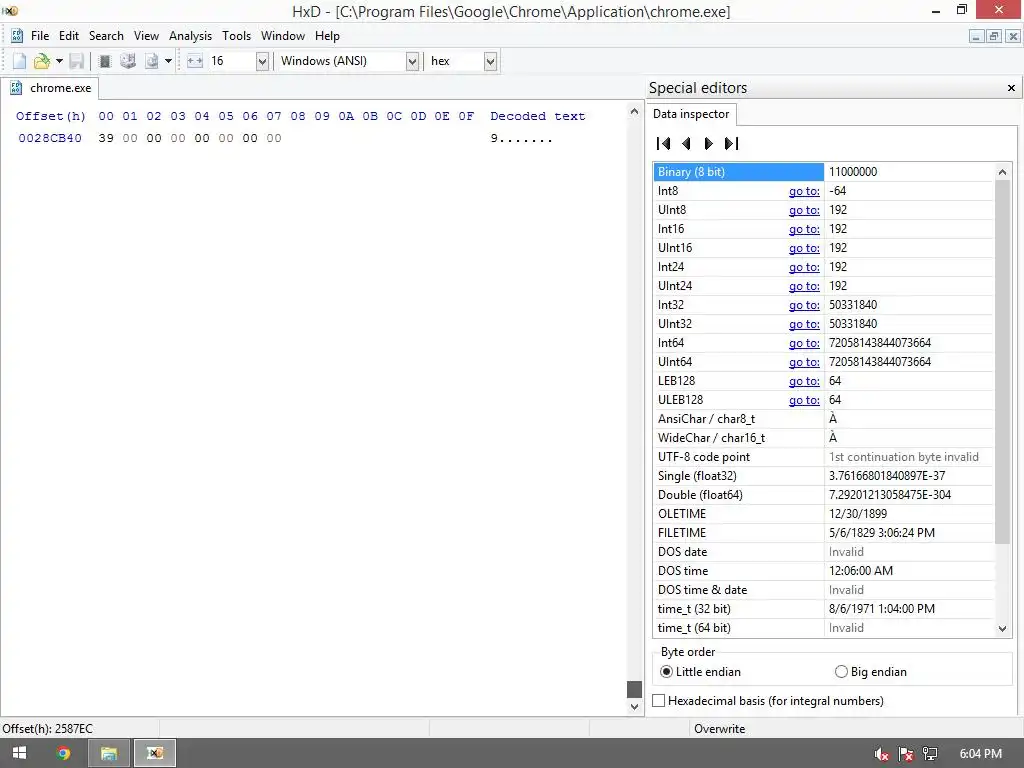The height and width of the screenshot is (768, 1024).
Task: Click go to link for UInt32
Action: 804,324
